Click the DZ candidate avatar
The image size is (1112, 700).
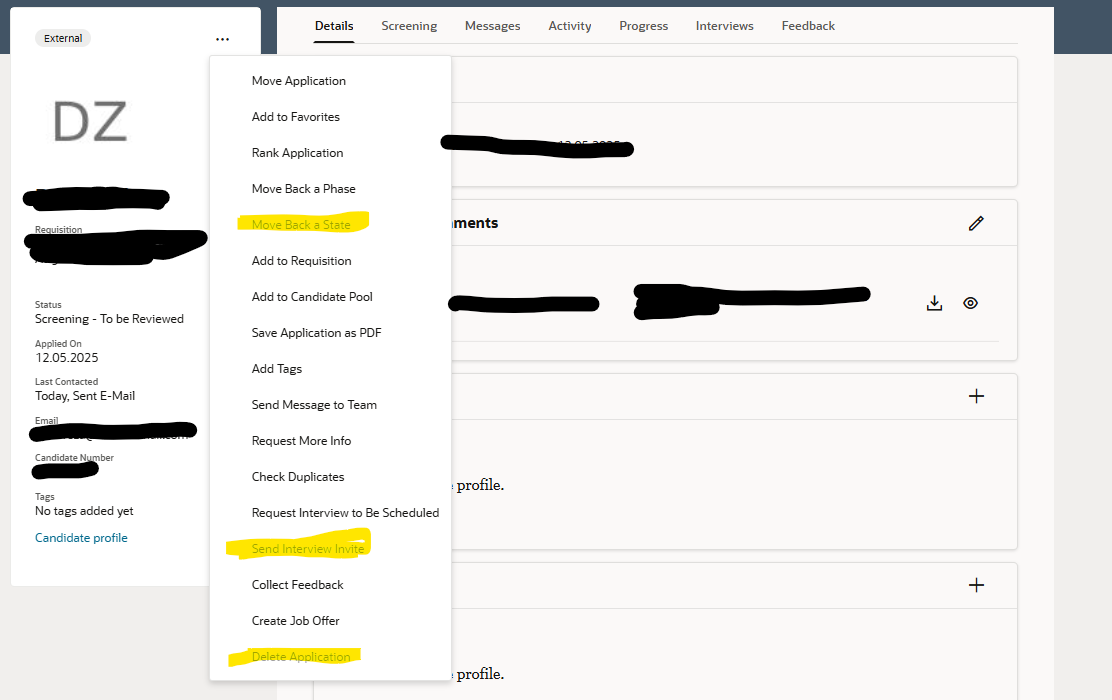(x=90, y=120)
